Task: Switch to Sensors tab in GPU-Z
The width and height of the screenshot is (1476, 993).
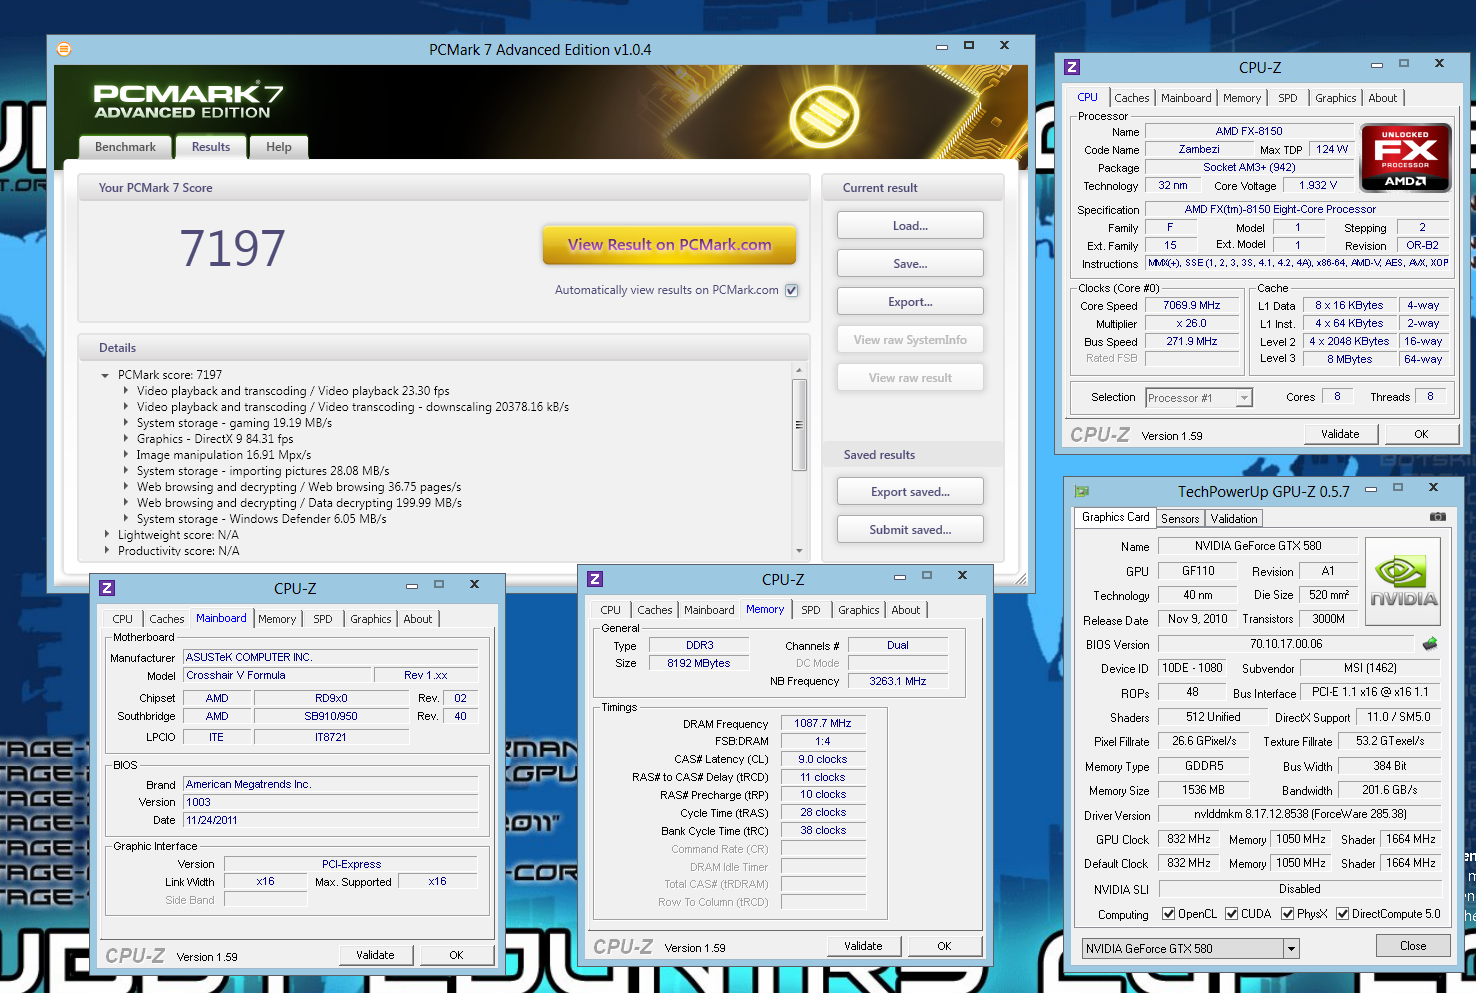Action: coord(1180,519)
